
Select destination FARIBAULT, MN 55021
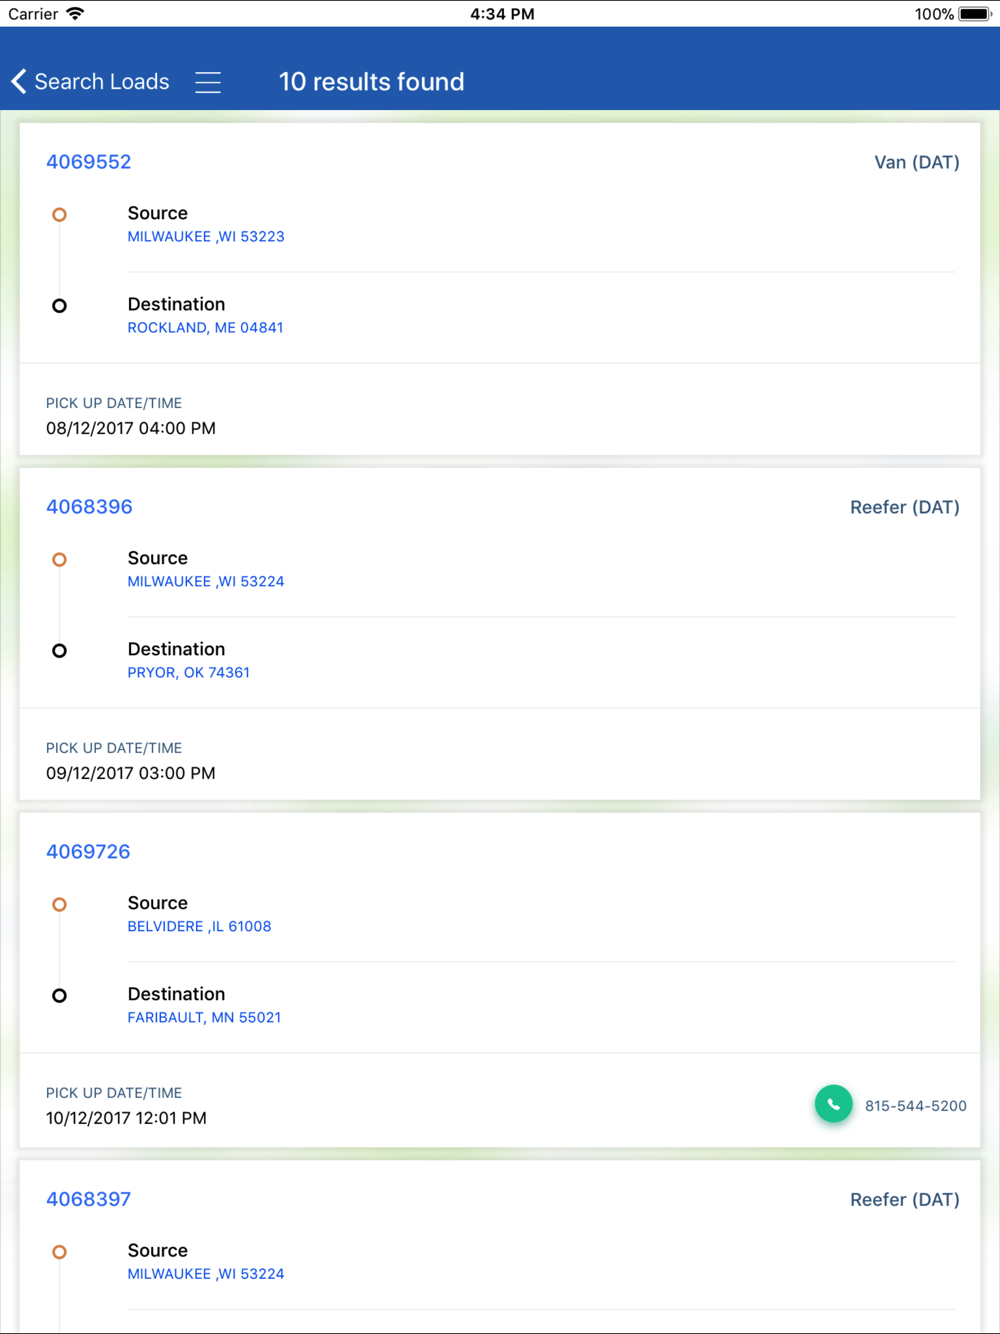204,1018
